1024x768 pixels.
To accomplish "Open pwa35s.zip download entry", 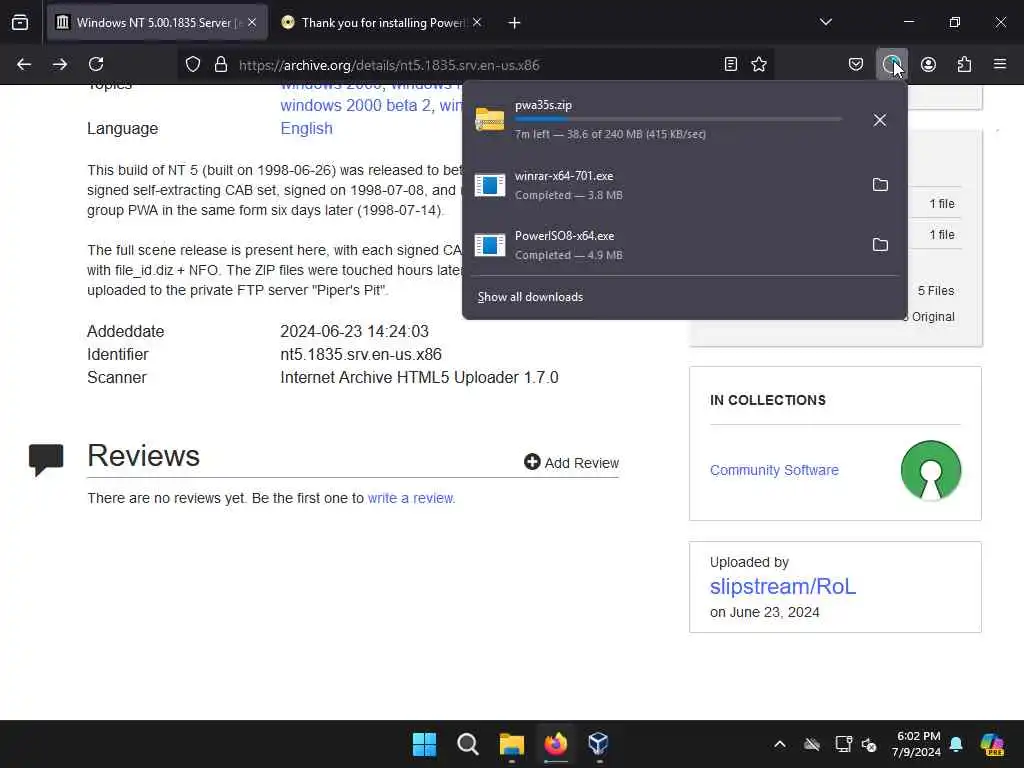I will click(x=663, y=120).
